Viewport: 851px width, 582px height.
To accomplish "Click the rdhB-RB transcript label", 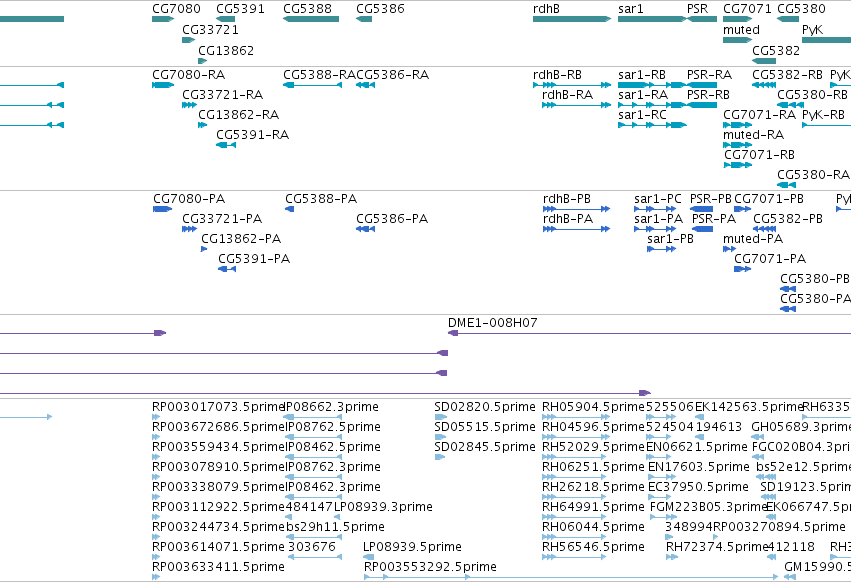I will click(x=557, y=74).
